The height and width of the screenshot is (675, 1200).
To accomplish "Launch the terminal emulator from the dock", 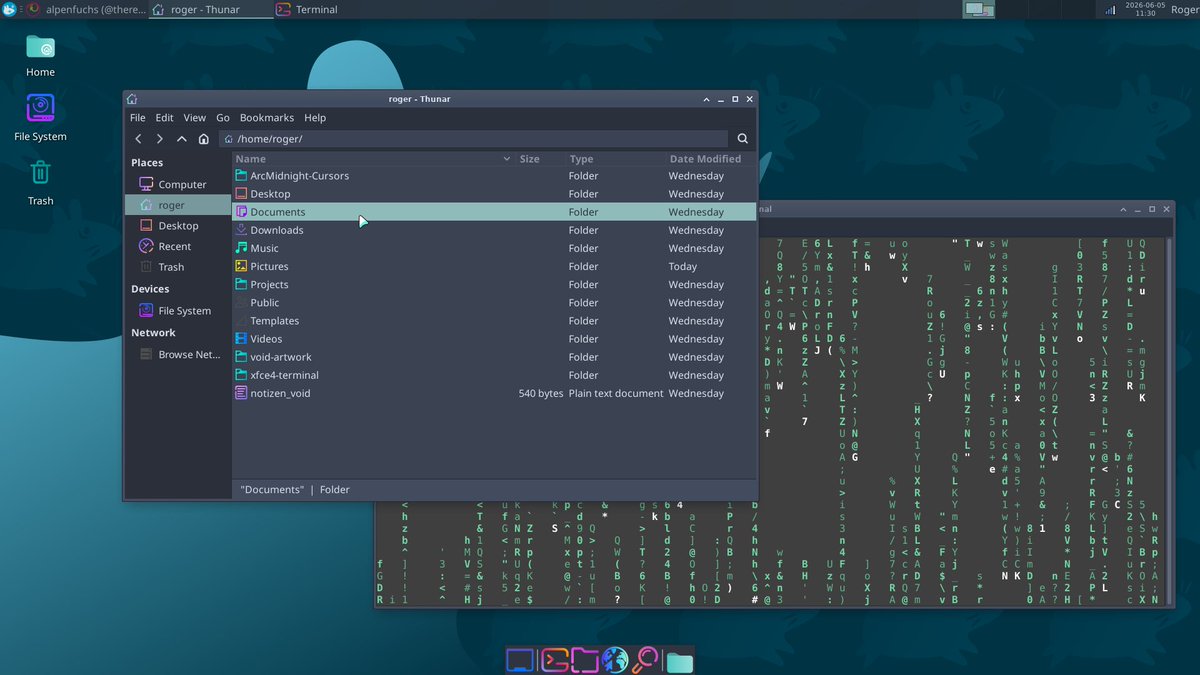I will (x=554, y=660).
